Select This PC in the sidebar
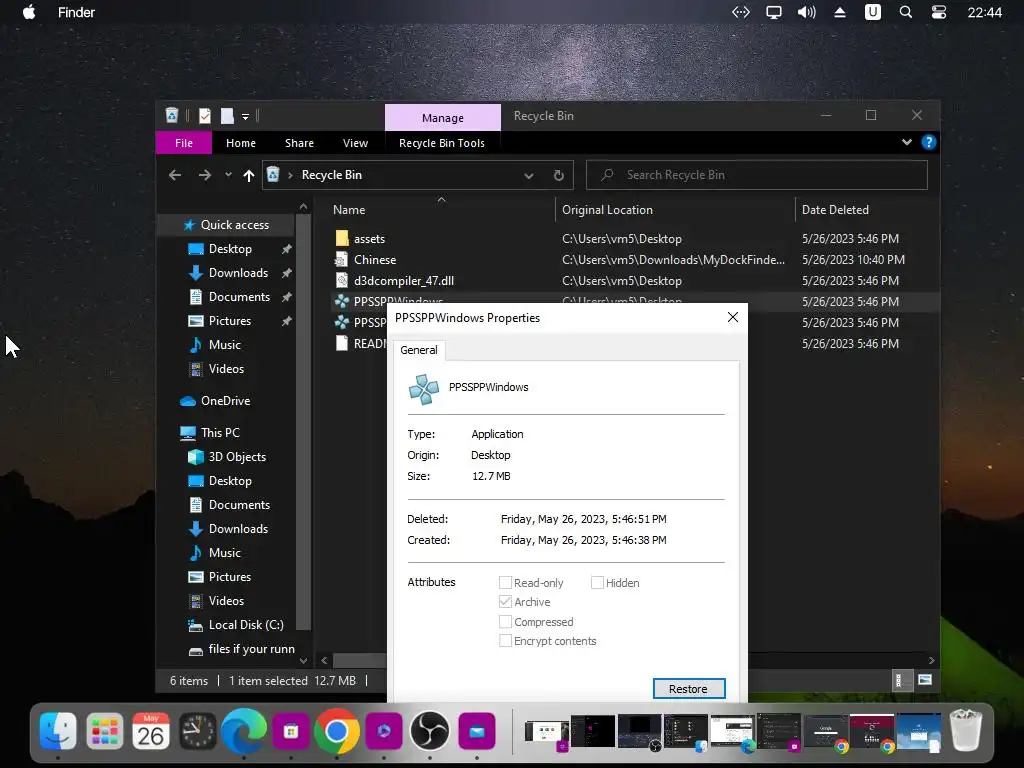Screen dimensions: 1024x768 [219, 432]
